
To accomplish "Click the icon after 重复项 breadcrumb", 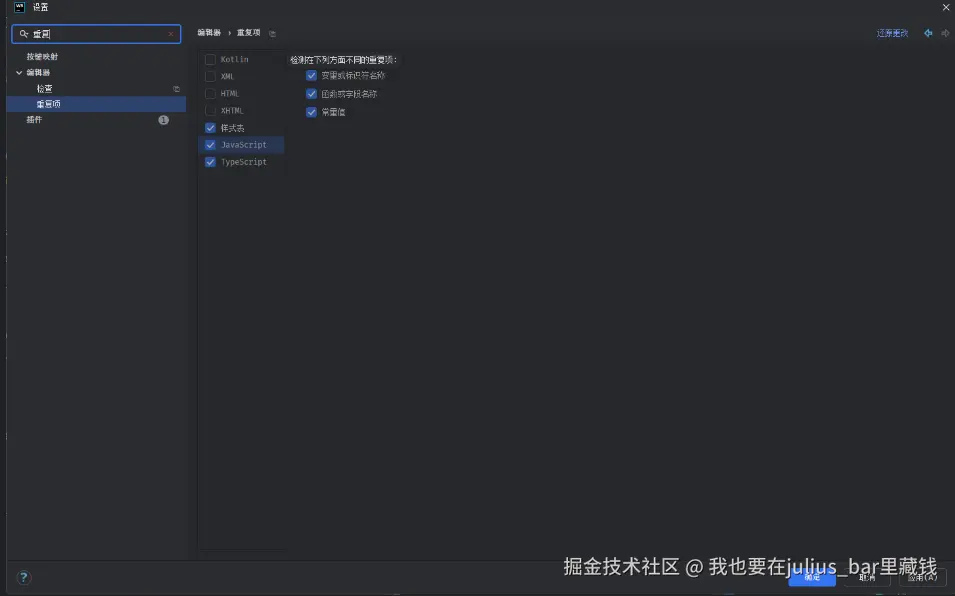I will click(272, 32).
